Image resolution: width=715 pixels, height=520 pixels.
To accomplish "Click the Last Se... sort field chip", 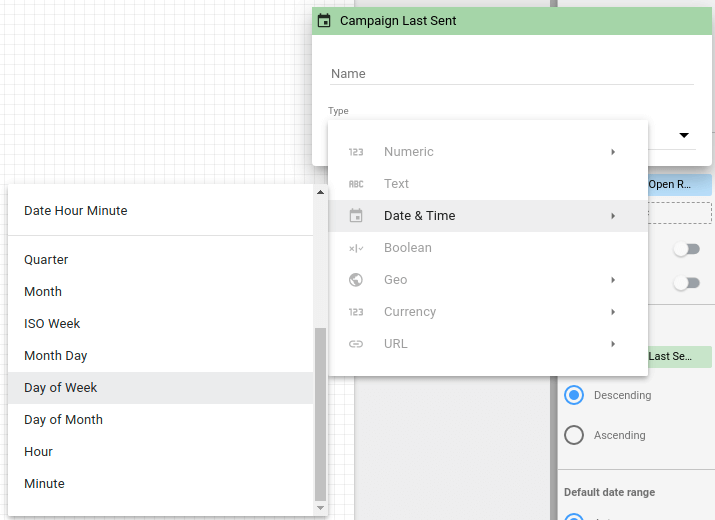I will [679, 357].
